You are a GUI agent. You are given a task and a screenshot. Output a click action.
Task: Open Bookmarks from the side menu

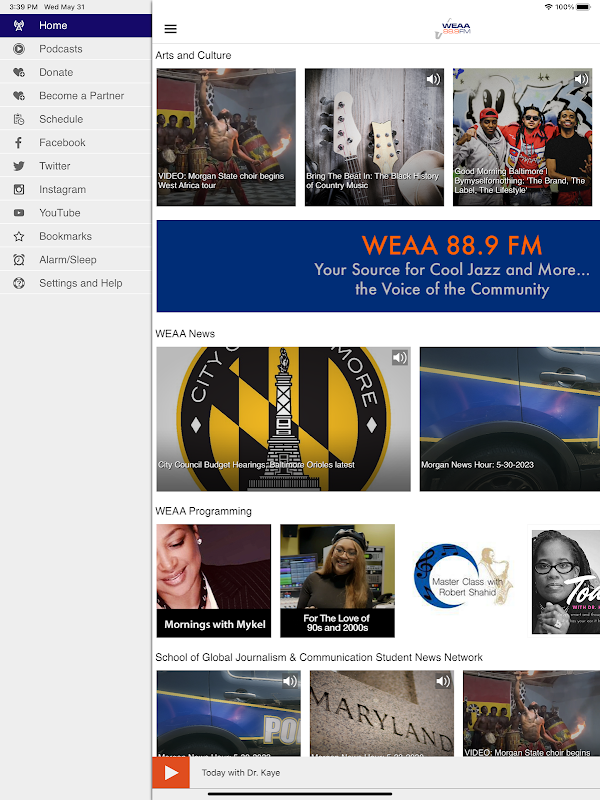point(76,237)
